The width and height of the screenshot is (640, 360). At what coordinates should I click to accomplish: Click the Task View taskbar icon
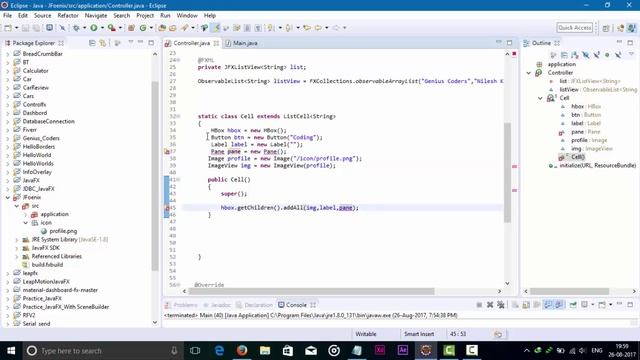[195, 351]
